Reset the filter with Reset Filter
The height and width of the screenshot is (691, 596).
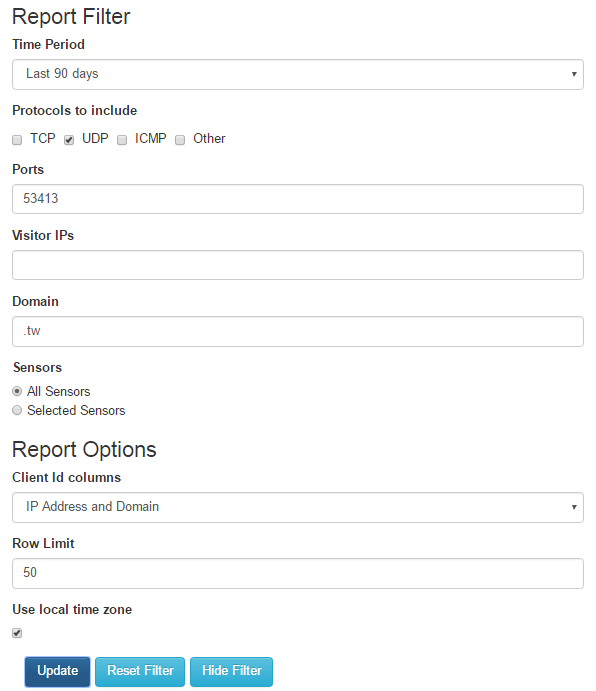pos(140,672)
